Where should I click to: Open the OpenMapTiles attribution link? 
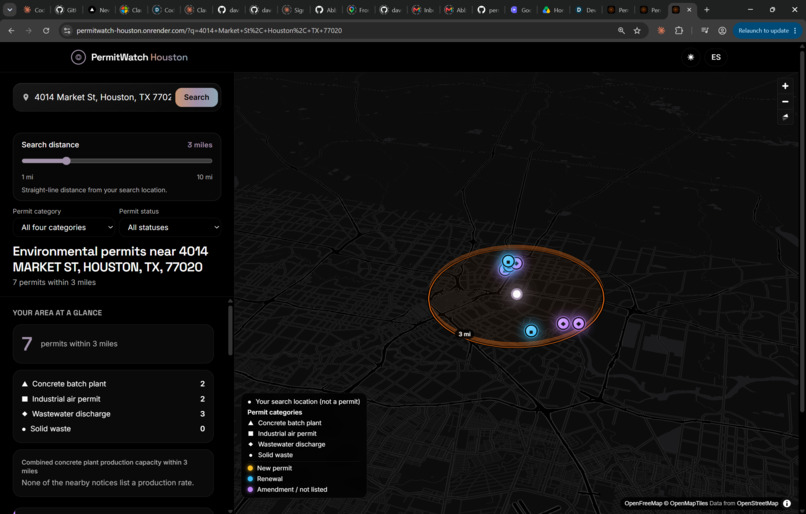coord(686,503)
